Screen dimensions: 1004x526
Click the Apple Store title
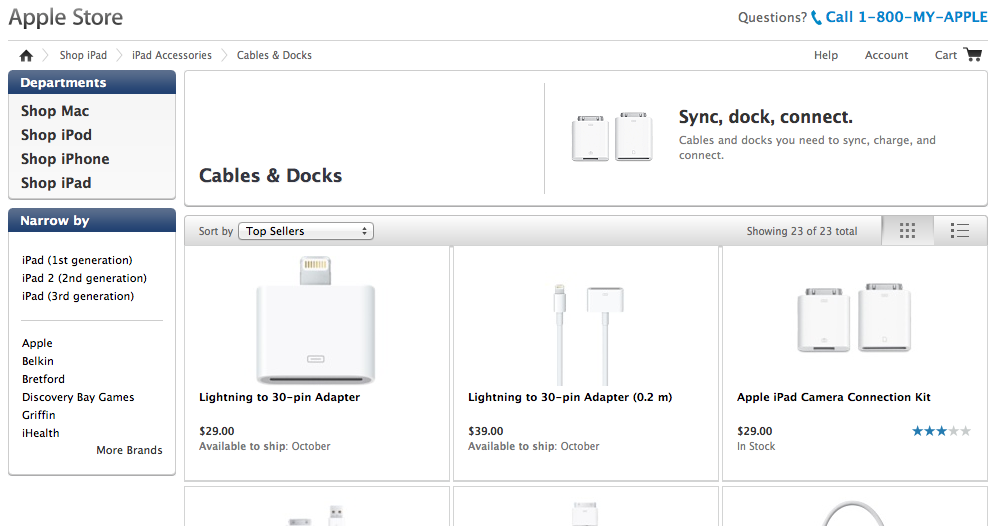coord(65,17)
